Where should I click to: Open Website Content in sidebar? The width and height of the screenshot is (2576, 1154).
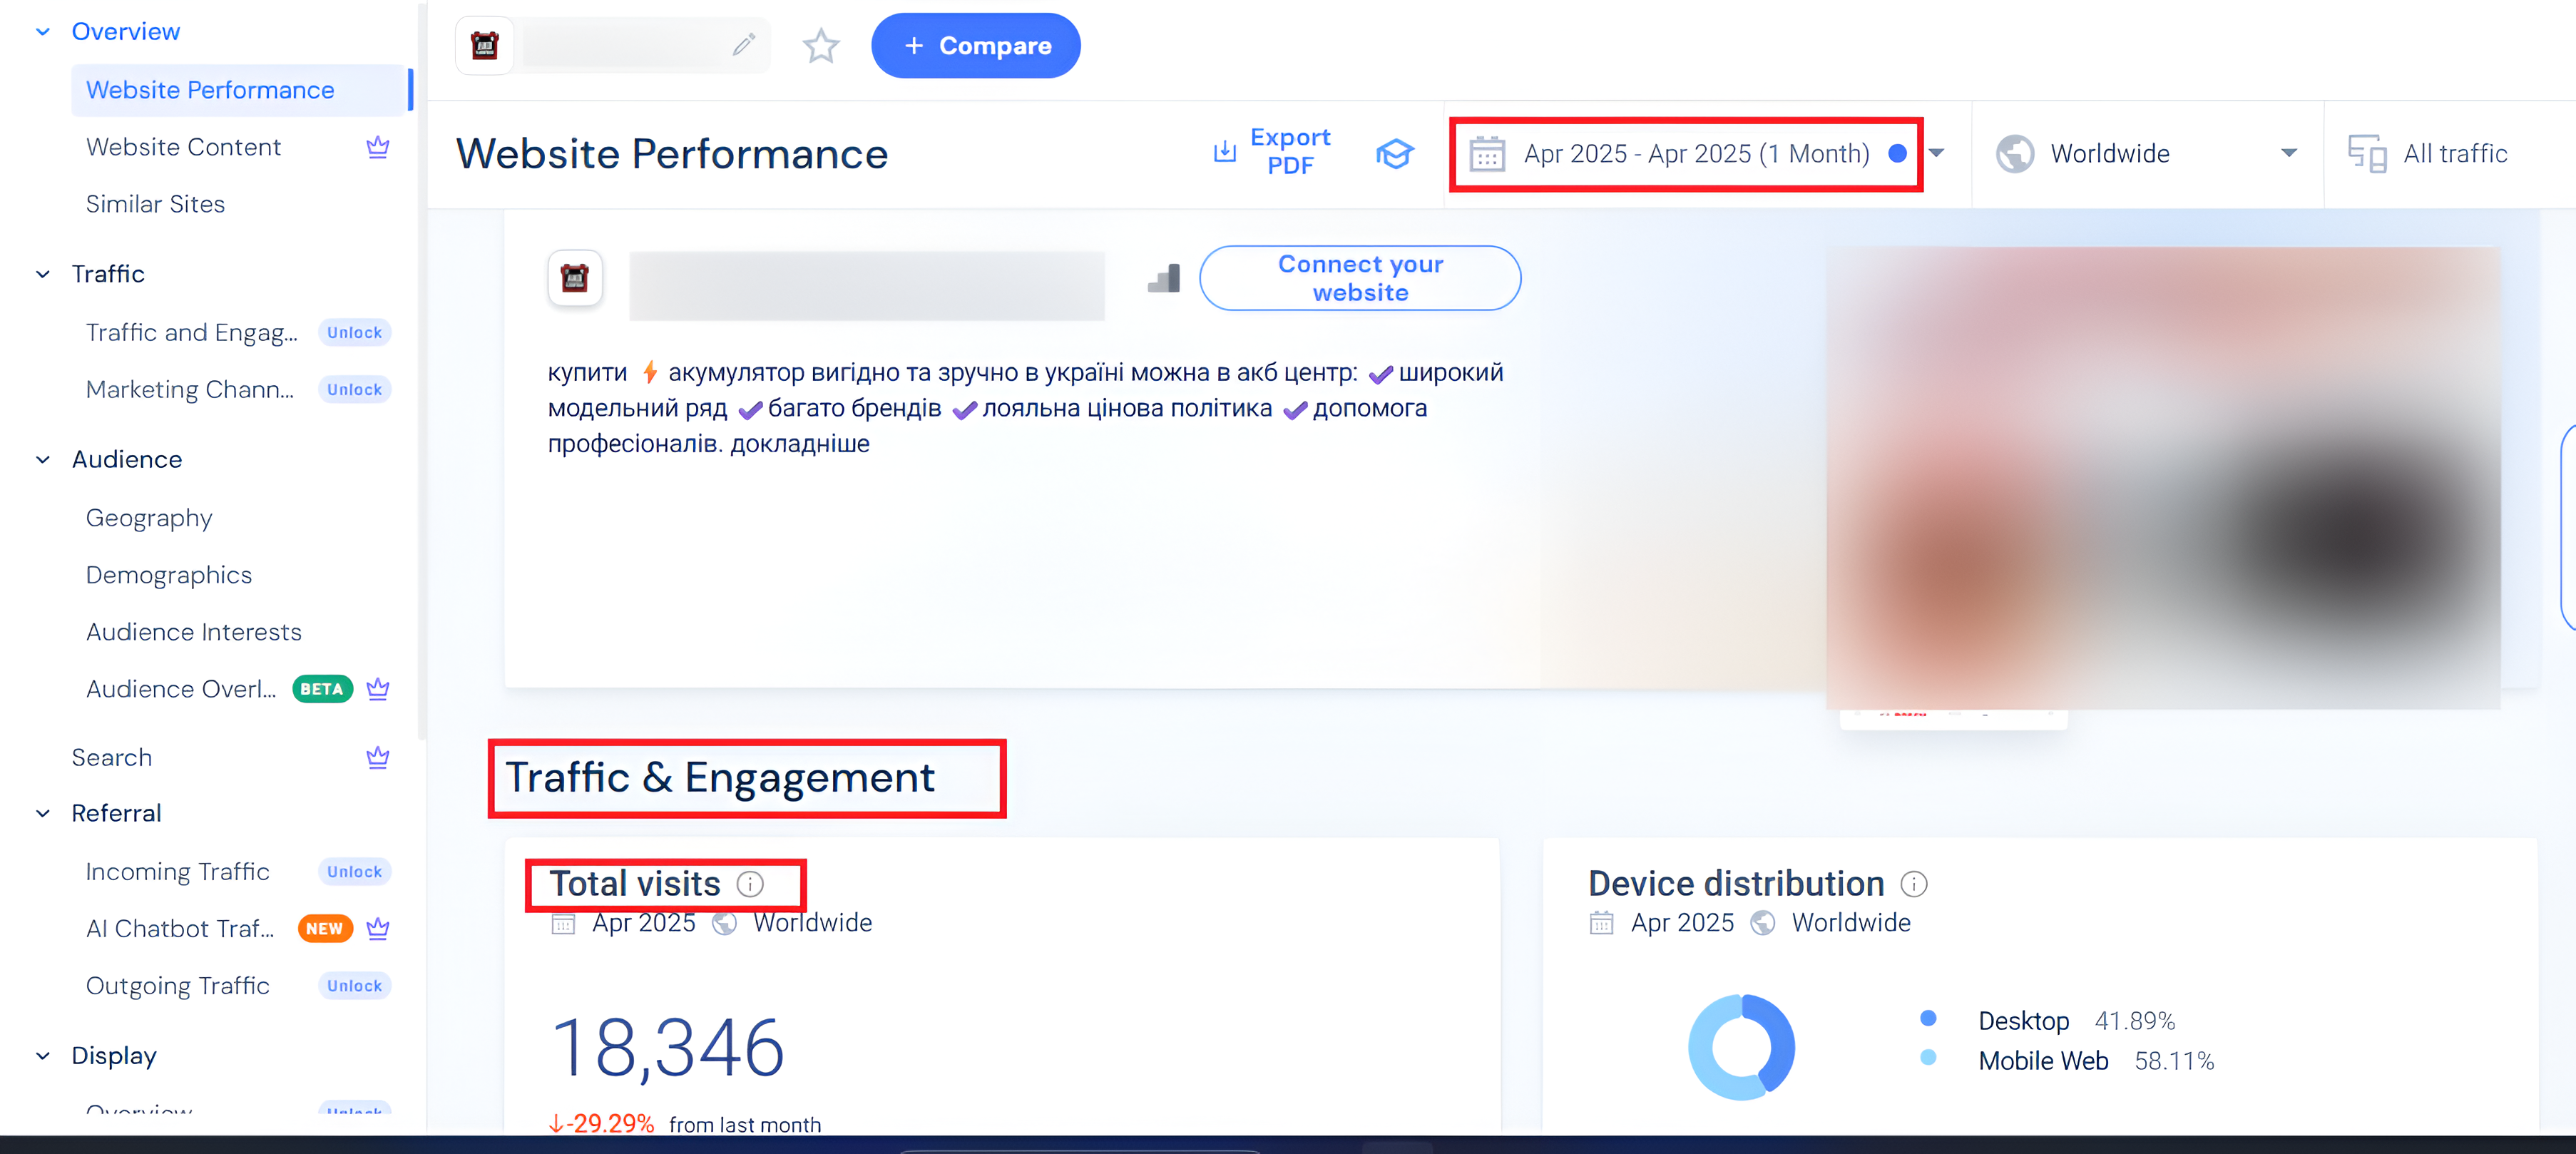coord(183,147)
